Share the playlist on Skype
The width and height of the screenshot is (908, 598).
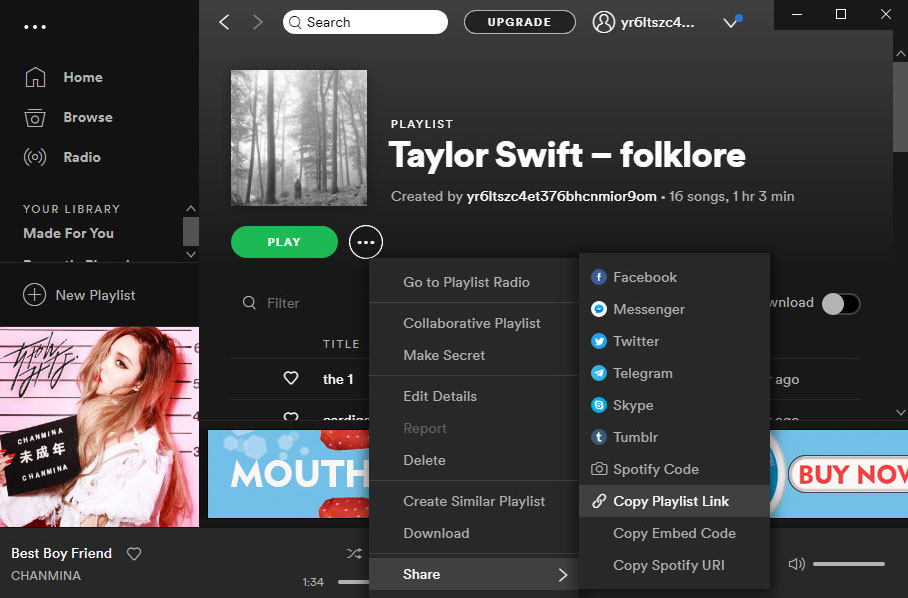point(632,405)
